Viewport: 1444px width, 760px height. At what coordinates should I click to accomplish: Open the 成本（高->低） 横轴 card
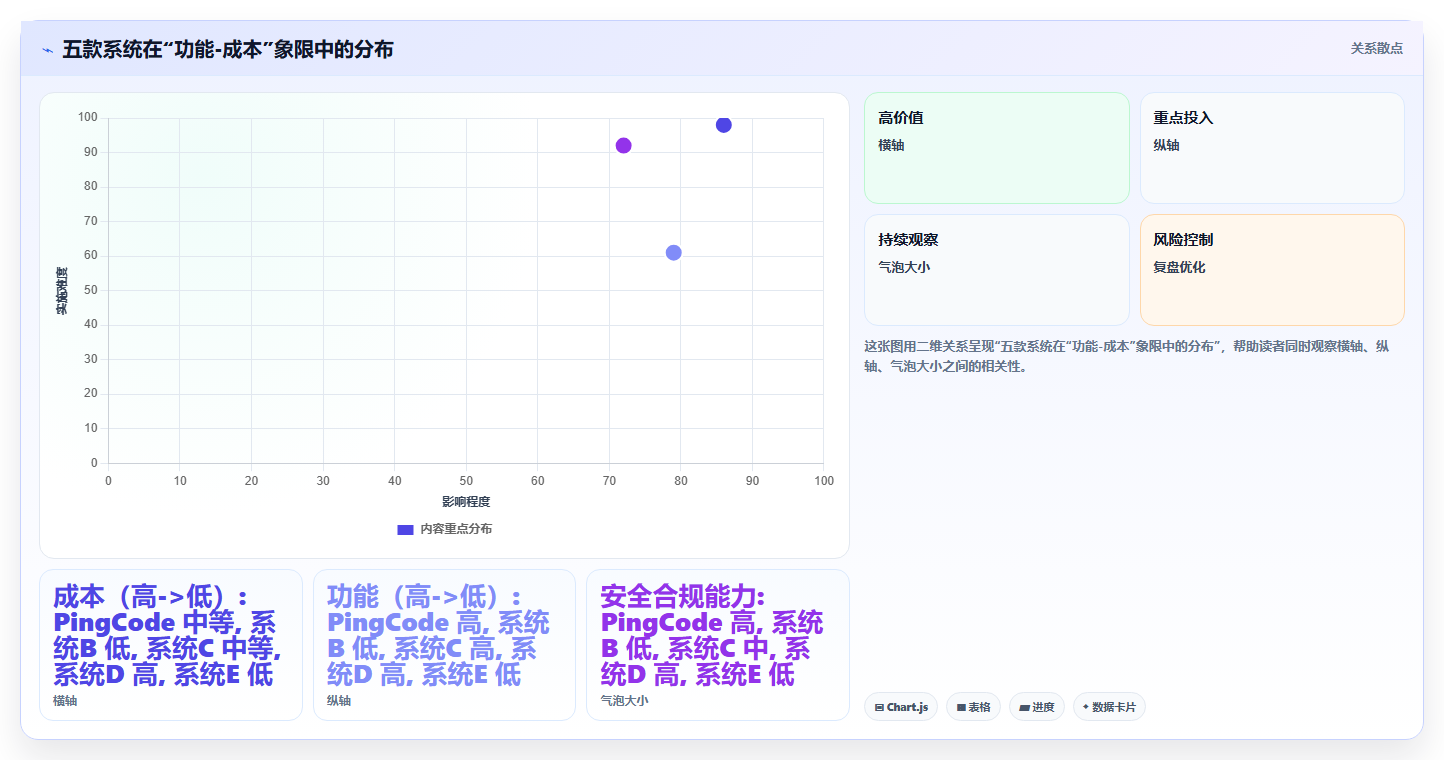tap(171, 645)
